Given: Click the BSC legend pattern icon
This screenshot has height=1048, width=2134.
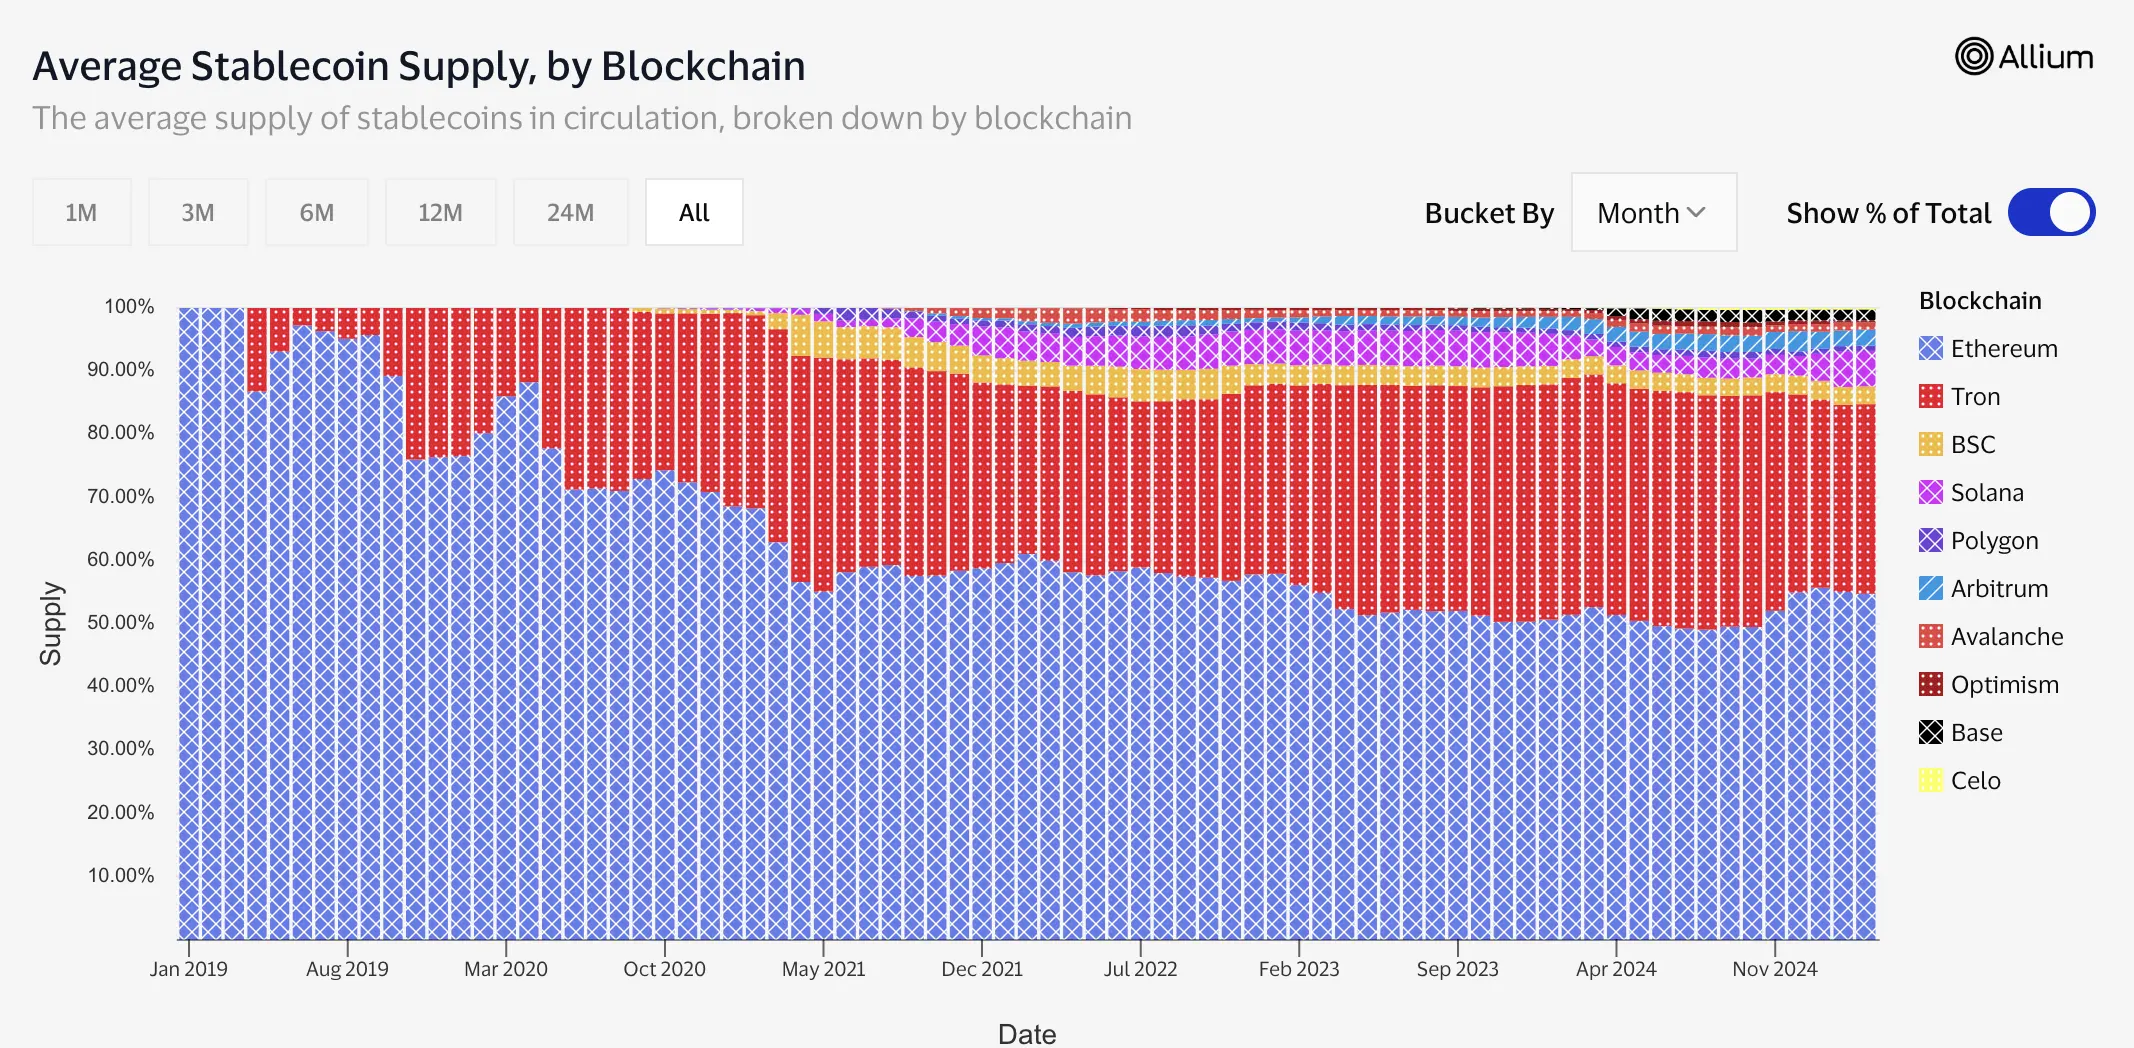Looking at the screenshot, I should point(1931,444).
